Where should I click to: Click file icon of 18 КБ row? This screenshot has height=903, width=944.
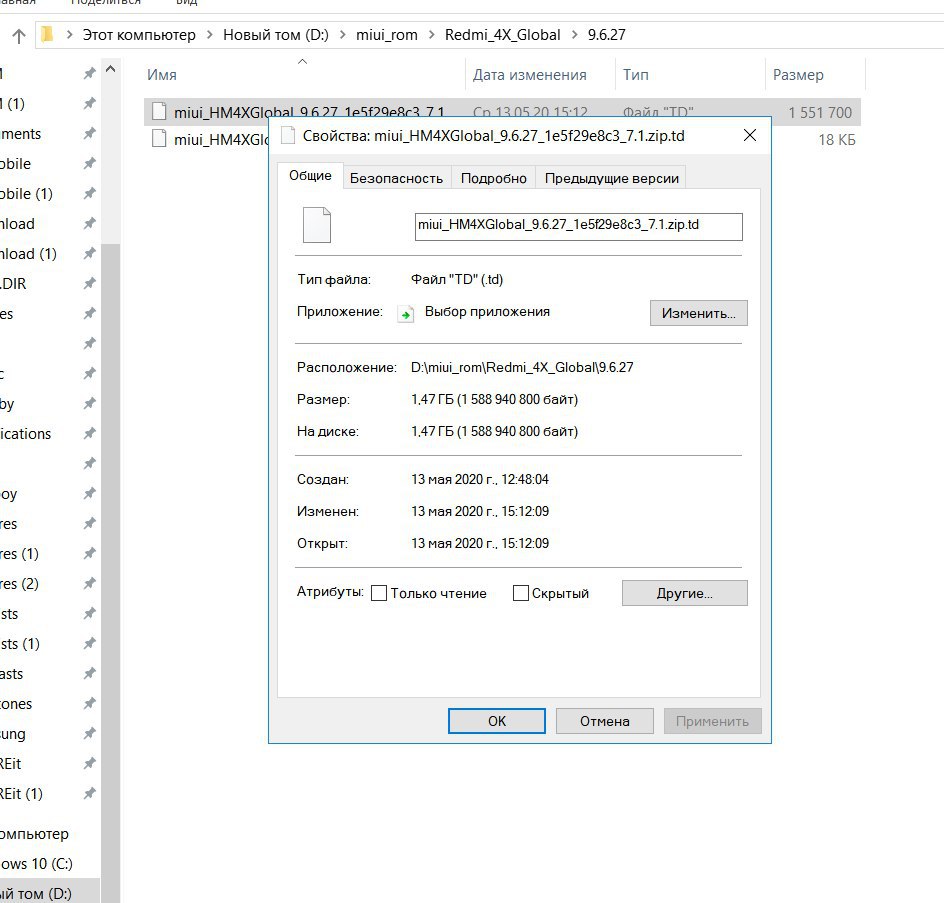(x=159, y=139)
